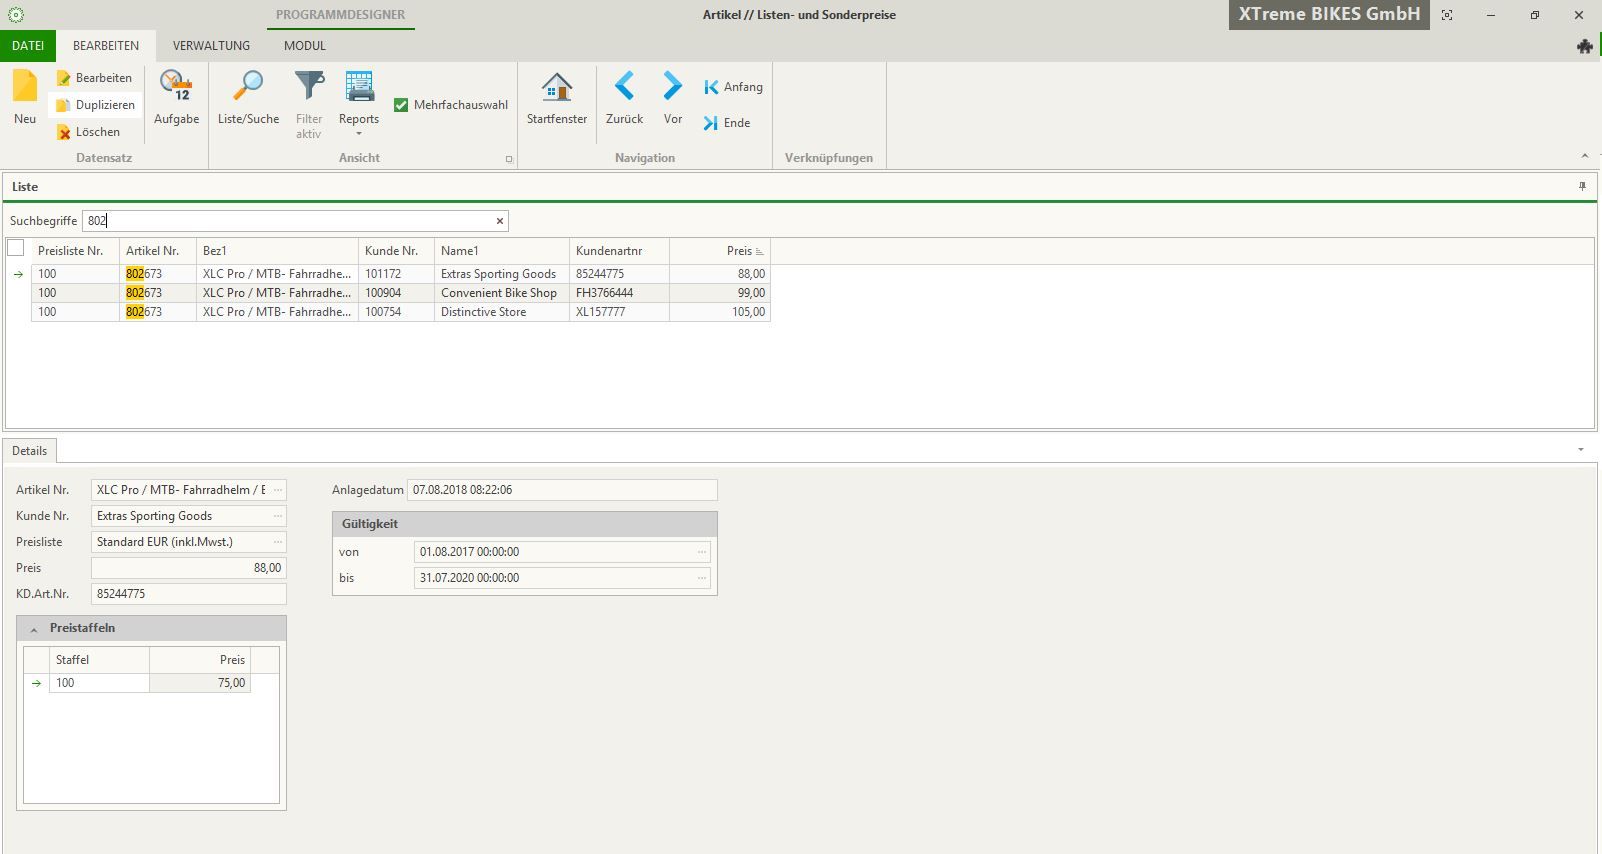Viewport: 1602px width, 854px height.
Task: Collapse the ribbon with the chevron
Action: pyautogui.click(x=1584, y=156)
